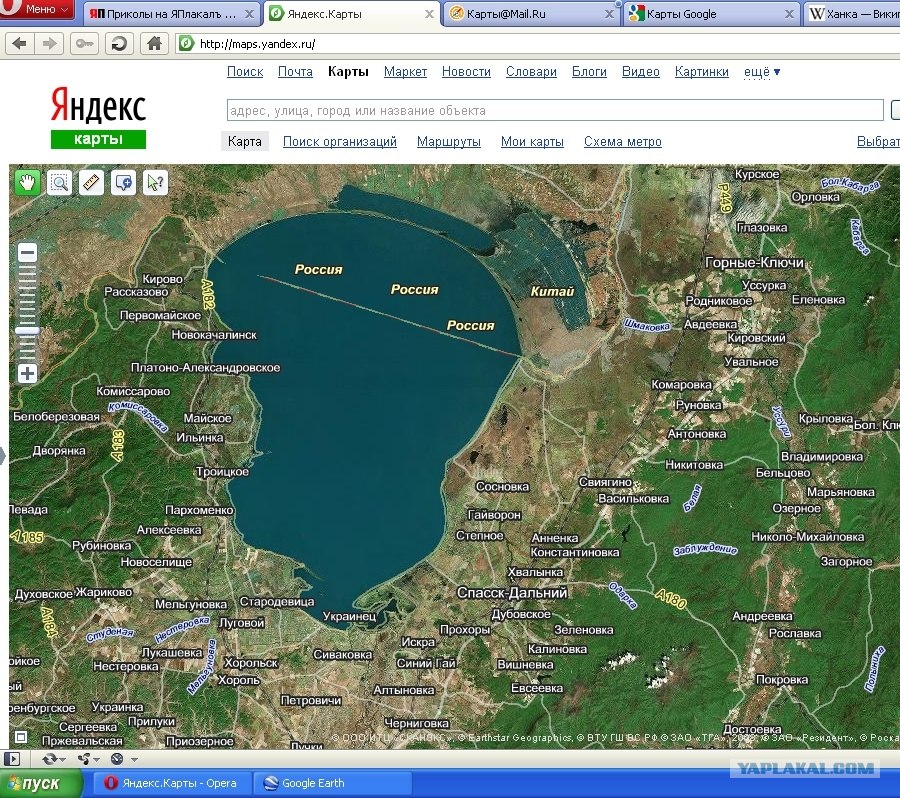Viewport: 900px width, 798px height.
Task: Expand the ещё services dropdown
Action: [x=762, y=72]
